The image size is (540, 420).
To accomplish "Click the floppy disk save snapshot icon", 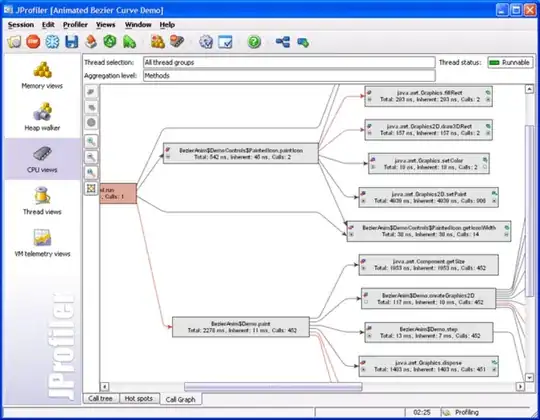I will click(72, 42).
